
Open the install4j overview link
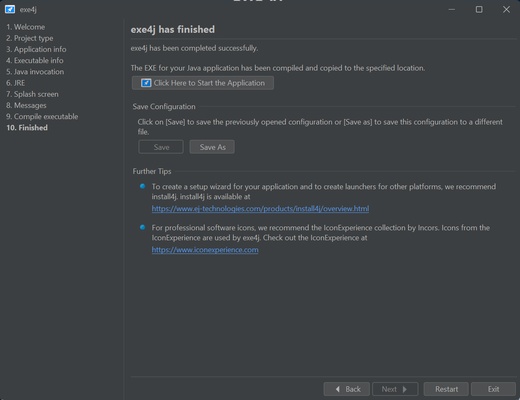[260, 209]
